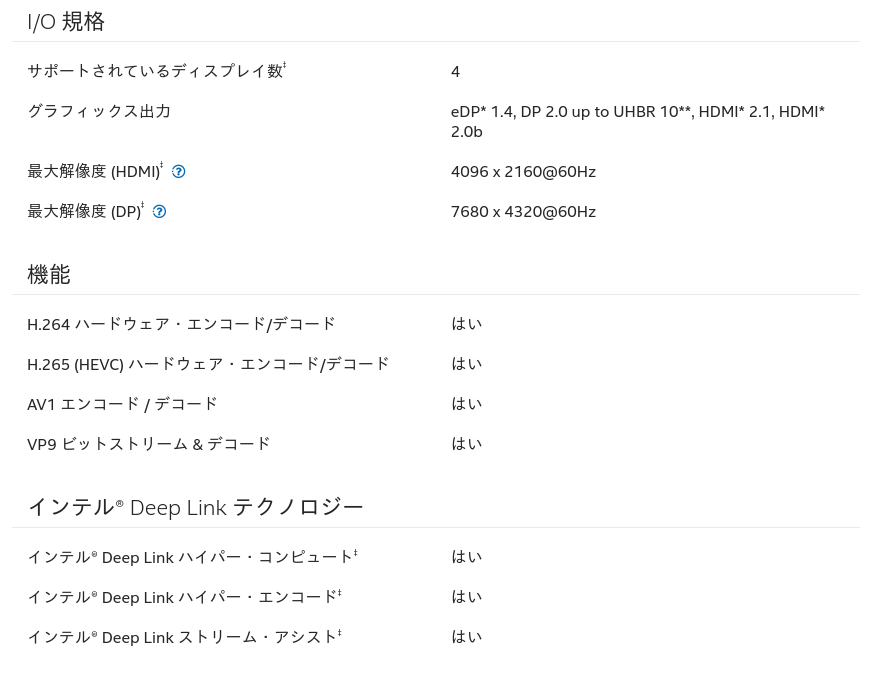The width and height of the screenshot is (883, 700).
Task: Click Deep Link ハイパー・エンコード footnote label
Action: click(184, 597)
